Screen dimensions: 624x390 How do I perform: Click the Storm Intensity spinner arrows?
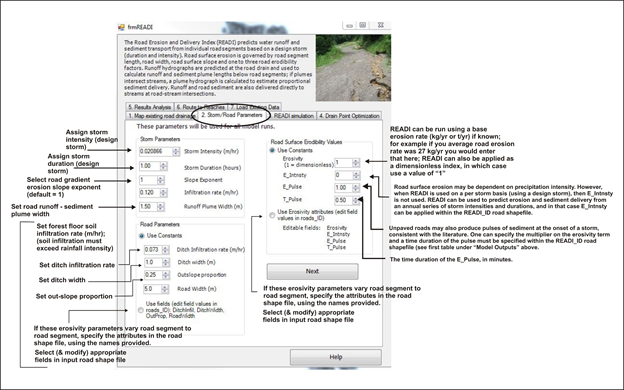pyautogui.click(x=176, y=152)
